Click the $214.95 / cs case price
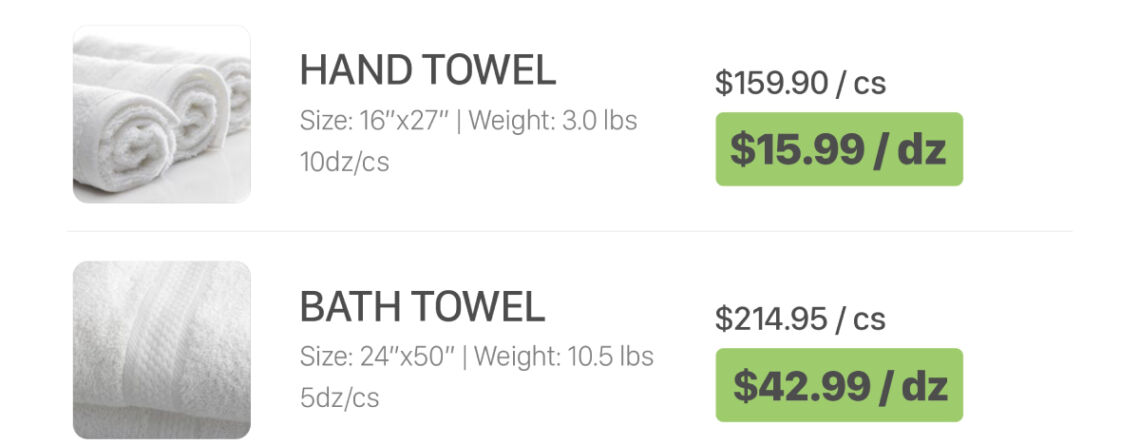 (800, 319)
